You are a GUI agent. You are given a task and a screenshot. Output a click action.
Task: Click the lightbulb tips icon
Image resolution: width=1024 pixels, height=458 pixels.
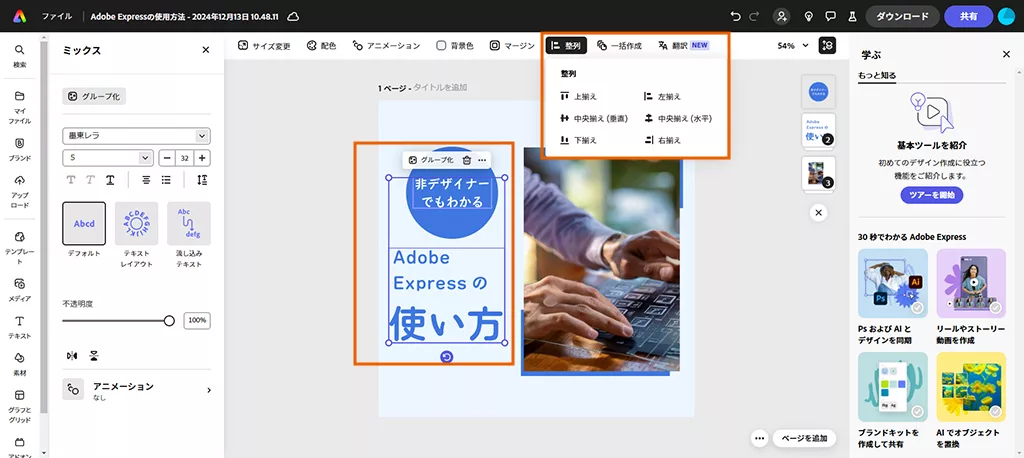tap(808, 16)
